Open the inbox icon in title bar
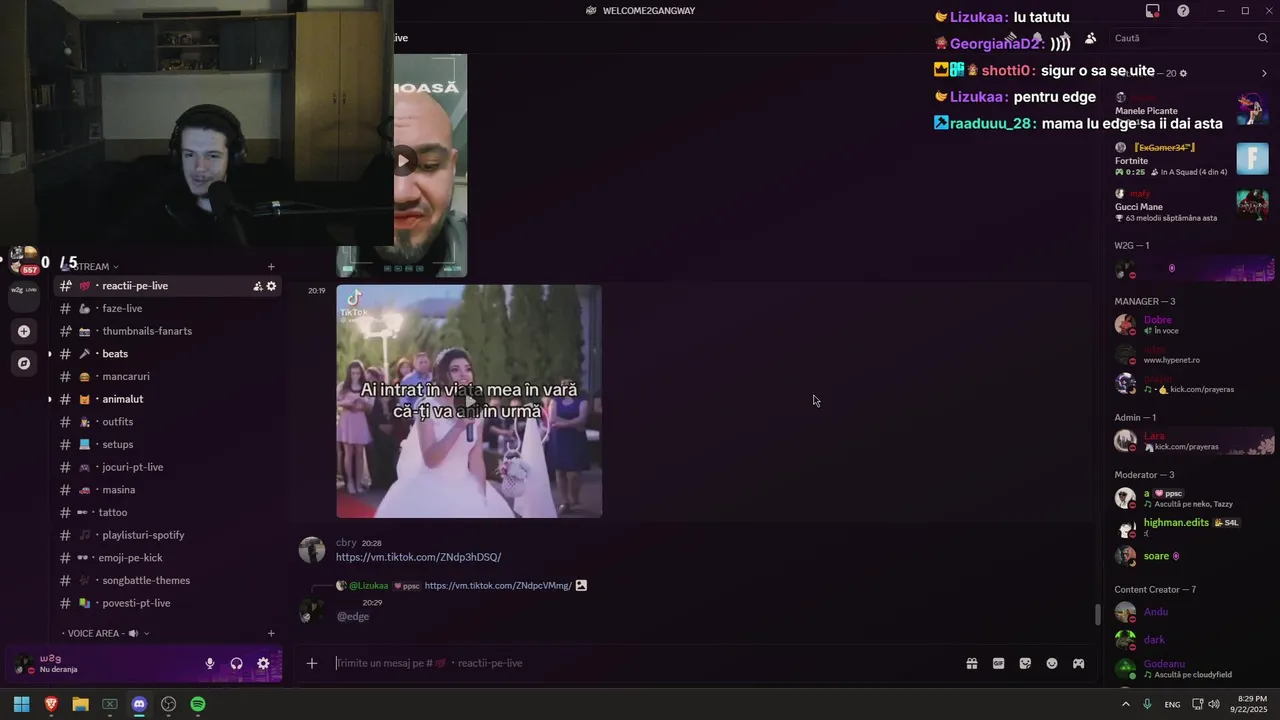1280x720 pixels. (1153, 11)
